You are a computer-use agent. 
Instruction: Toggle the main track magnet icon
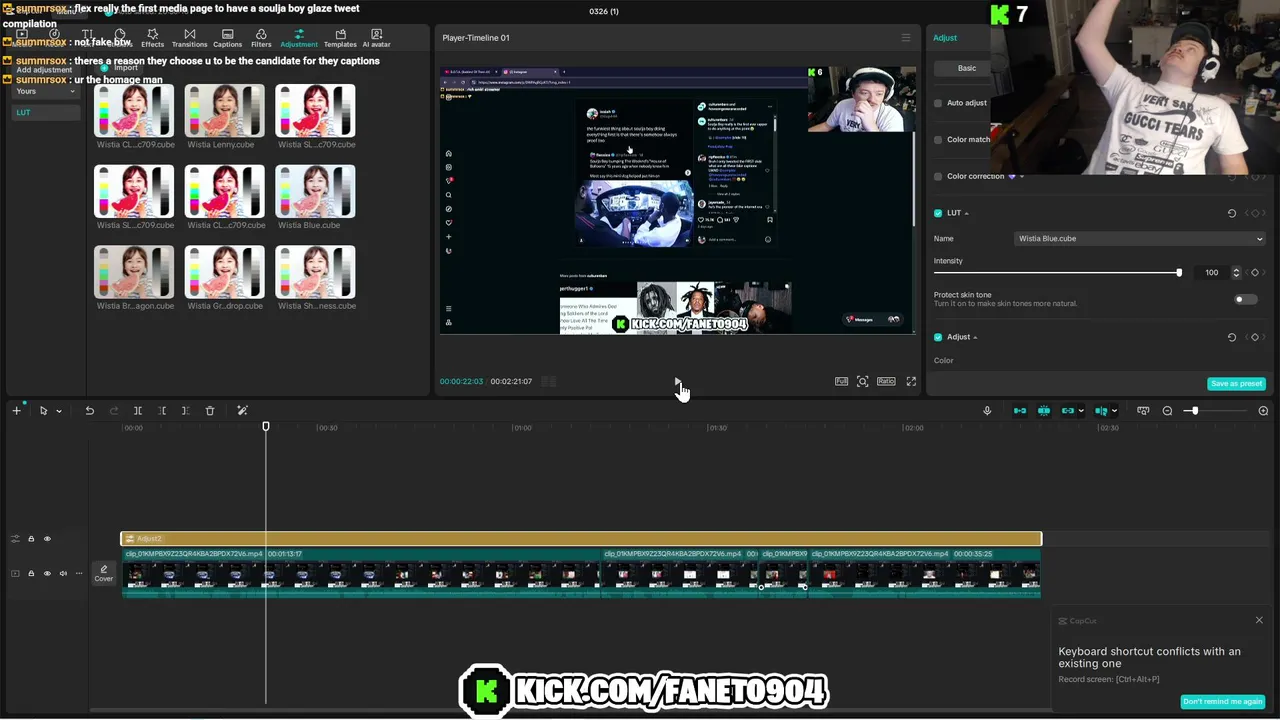pyautogui.click(x=1020, y=411)
